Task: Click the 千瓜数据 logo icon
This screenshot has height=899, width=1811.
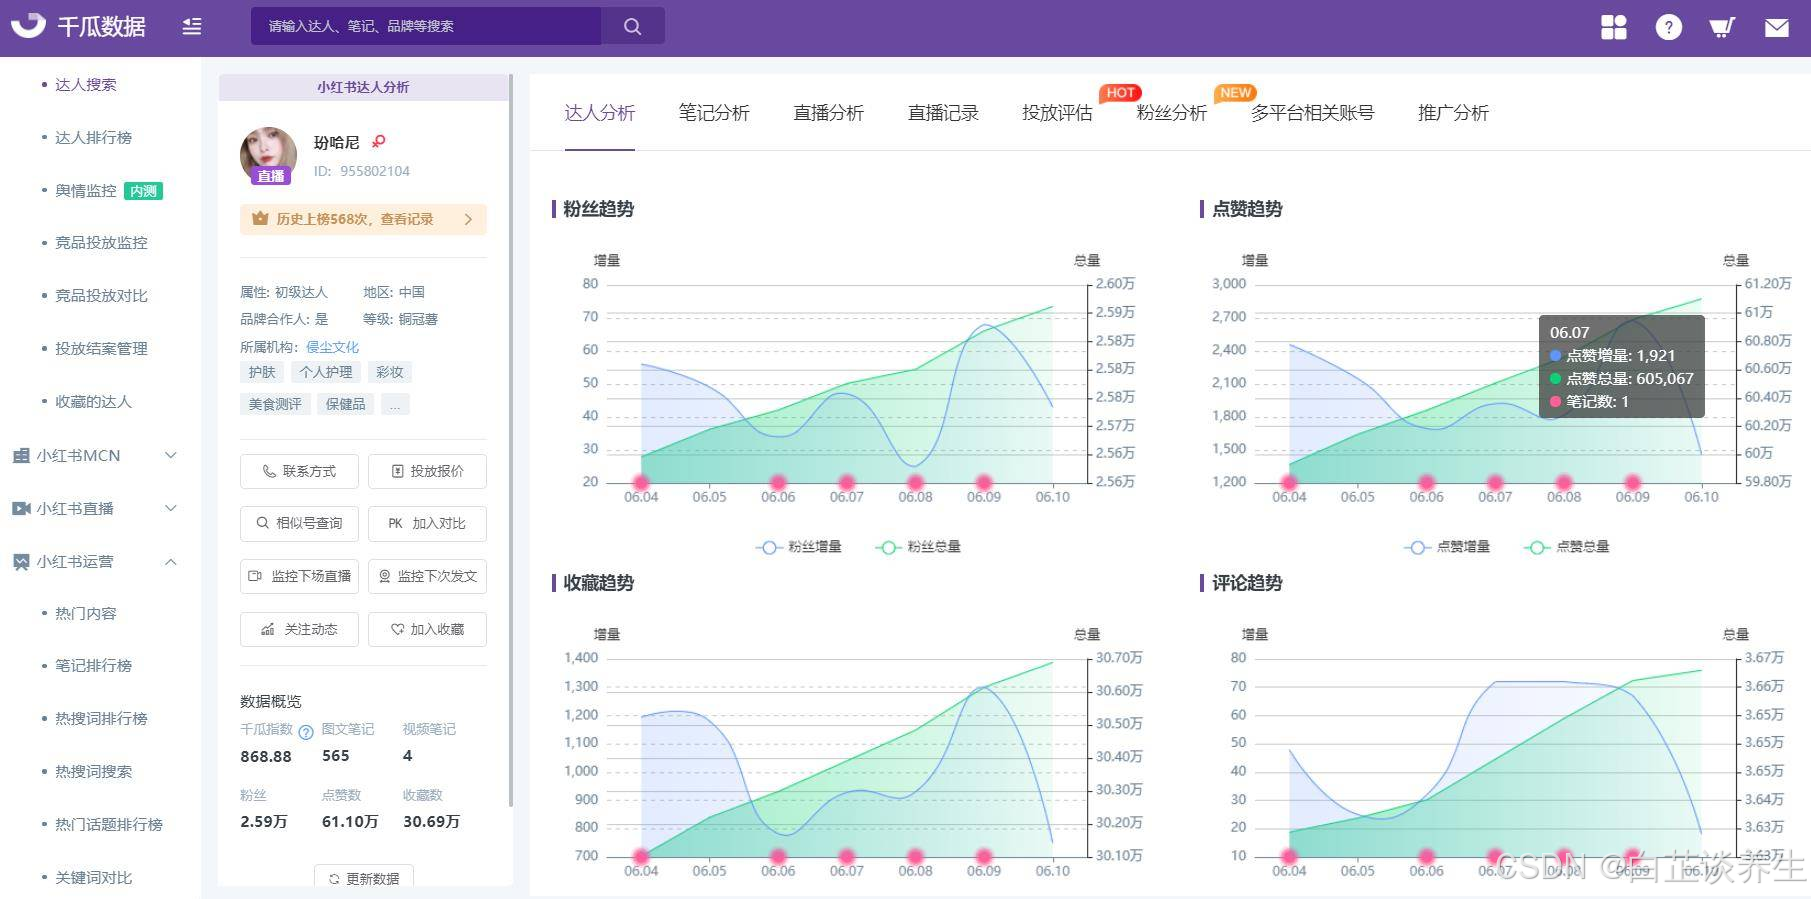Action: point(28,25)
